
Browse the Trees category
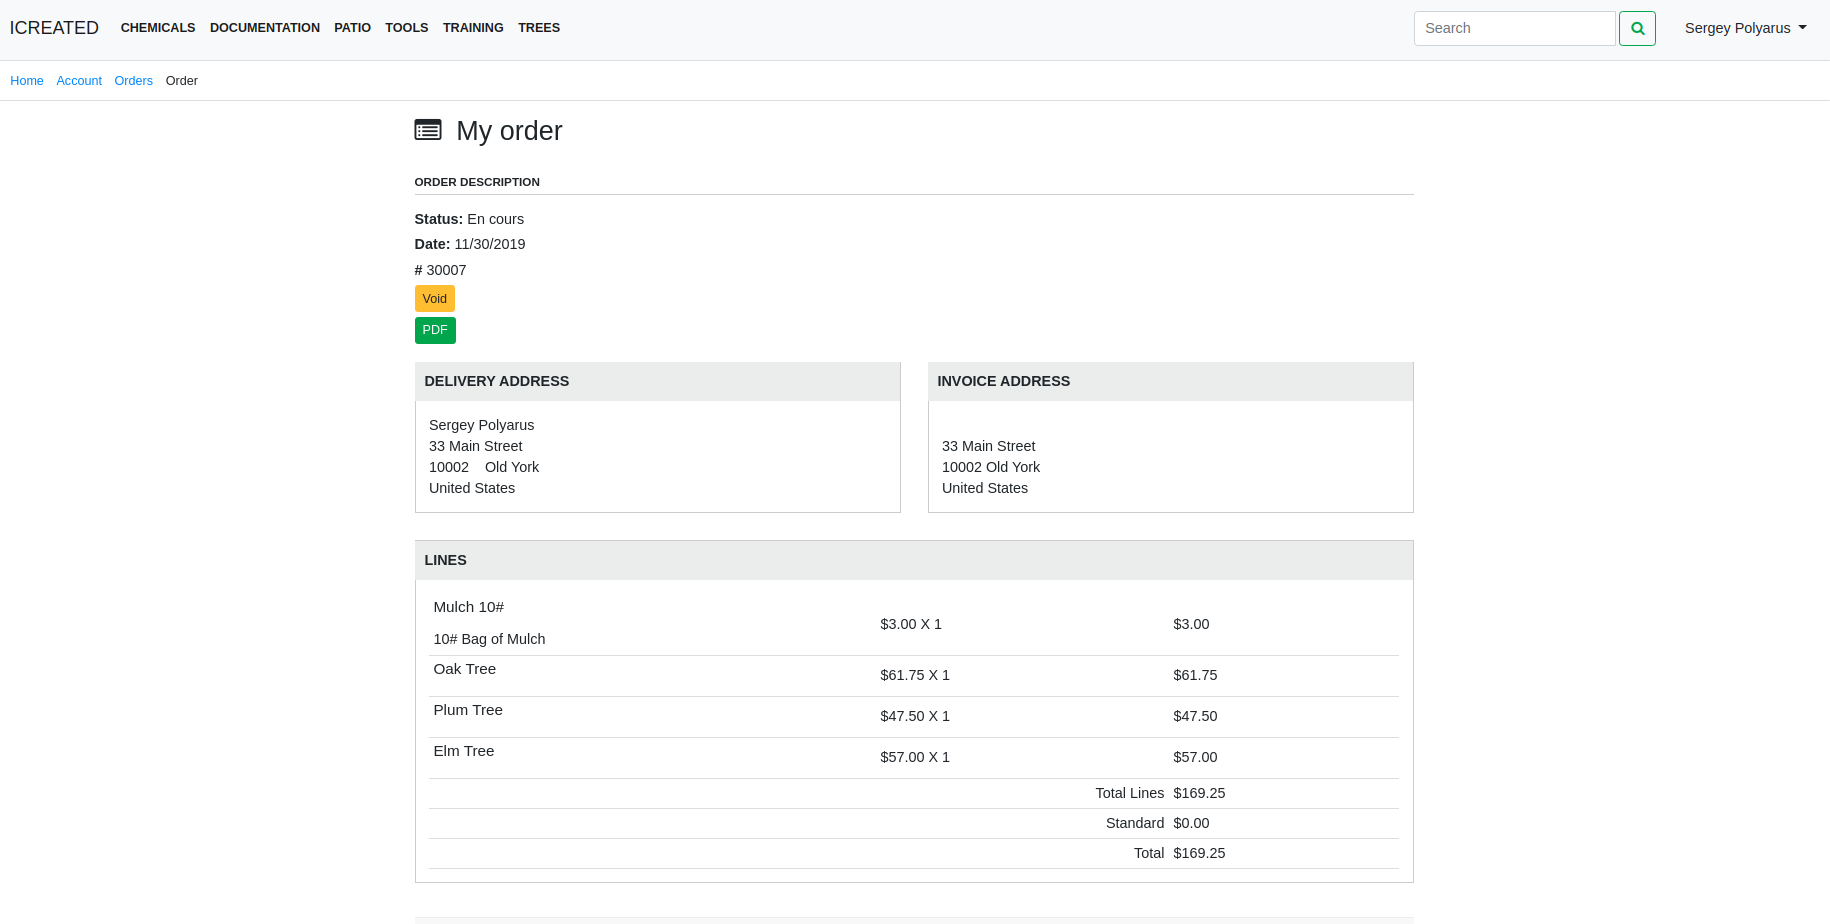tap(539, 28)
